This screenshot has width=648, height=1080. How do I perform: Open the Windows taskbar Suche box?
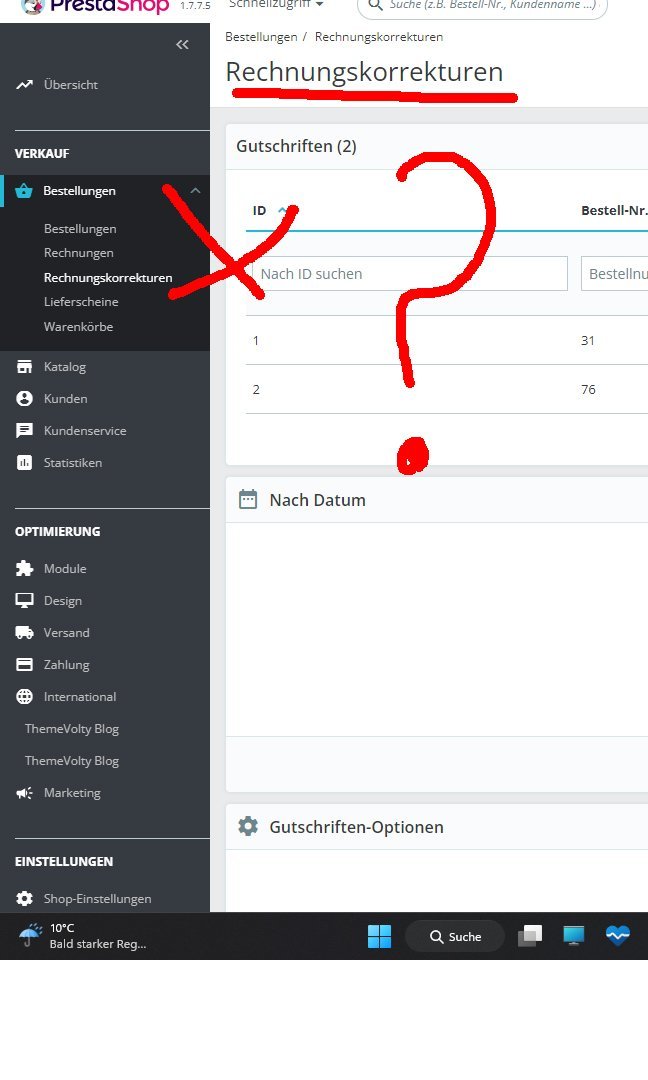(x=455, y=936)
